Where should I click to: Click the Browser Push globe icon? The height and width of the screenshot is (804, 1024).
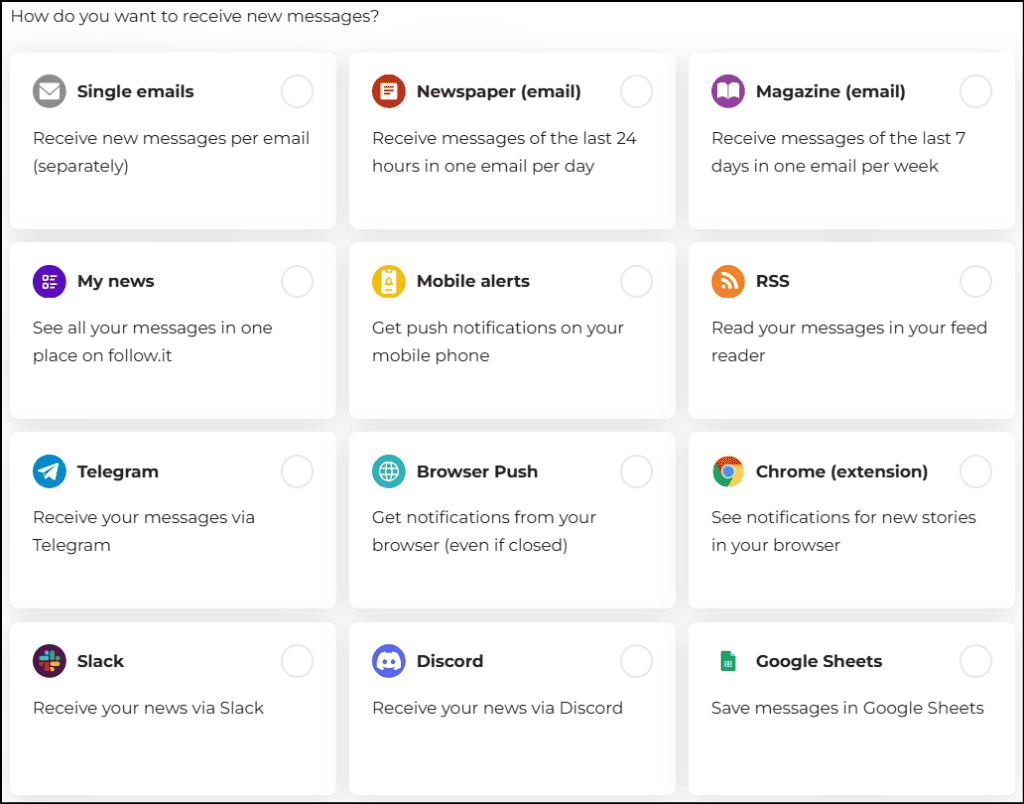(389, 472)
